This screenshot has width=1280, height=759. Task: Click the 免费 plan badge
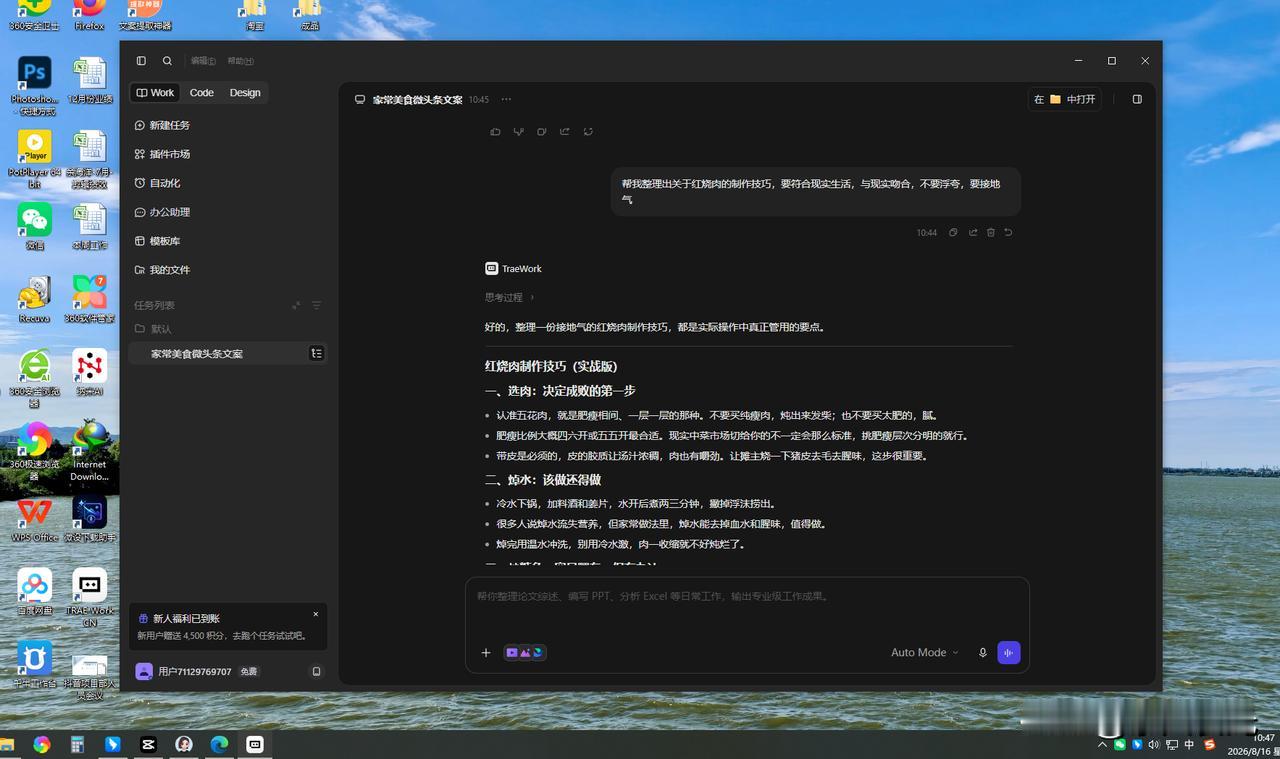(x=249, y=672)
